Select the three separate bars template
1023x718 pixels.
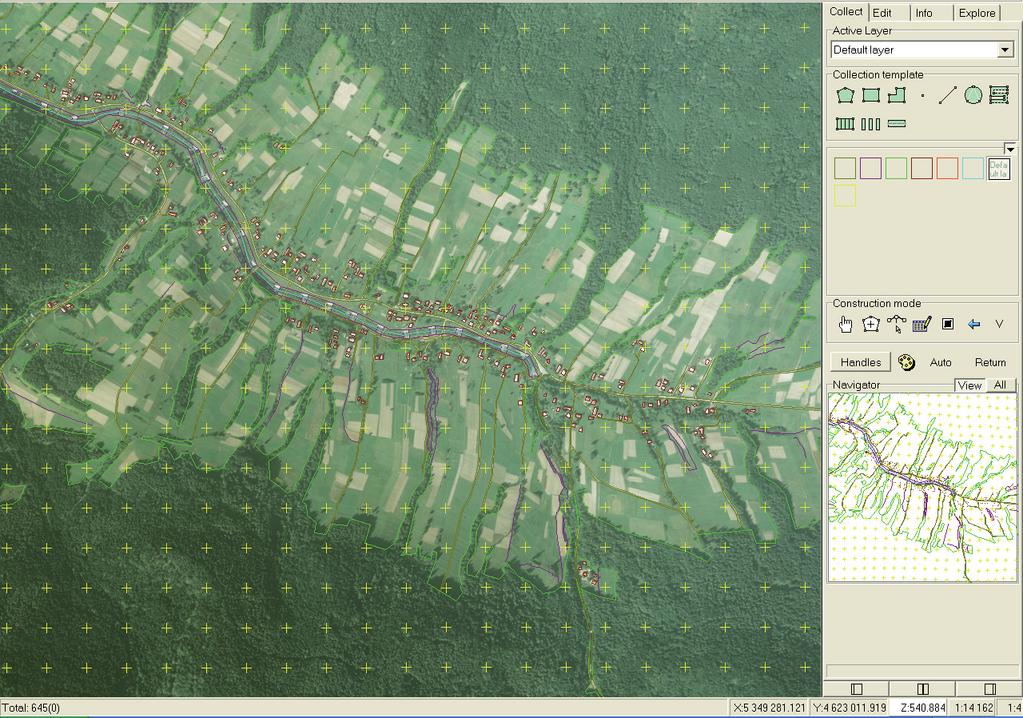coord(871,123)
